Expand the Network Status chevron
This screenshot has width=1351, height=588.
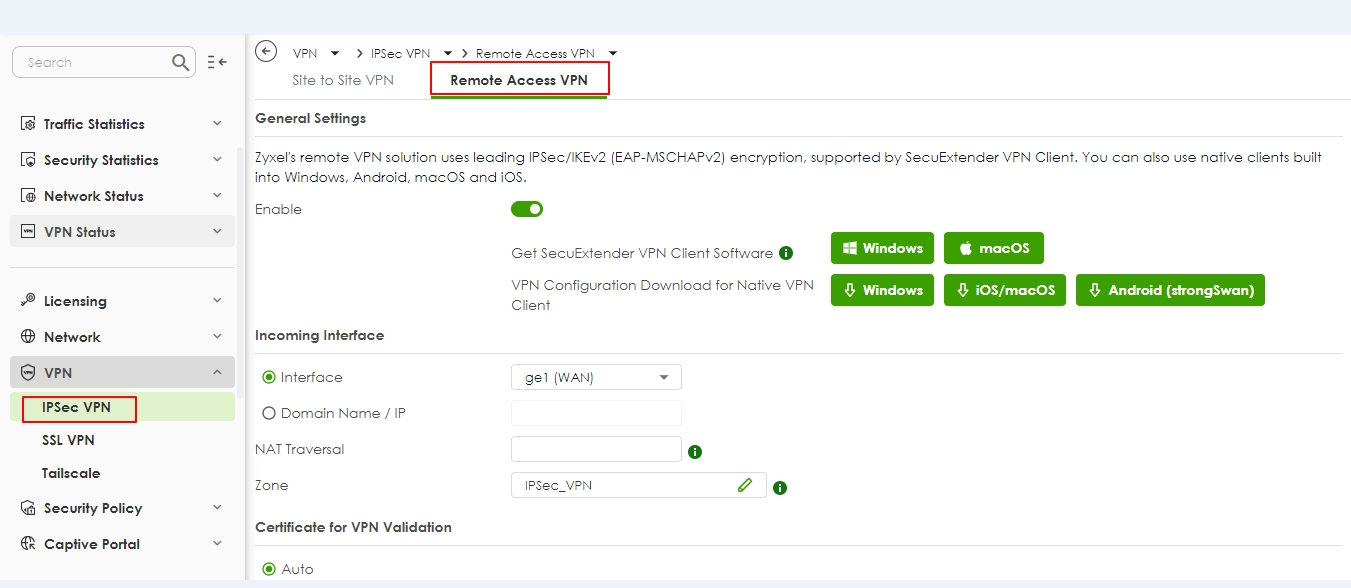pyautogui.click(x=217, y=196)
